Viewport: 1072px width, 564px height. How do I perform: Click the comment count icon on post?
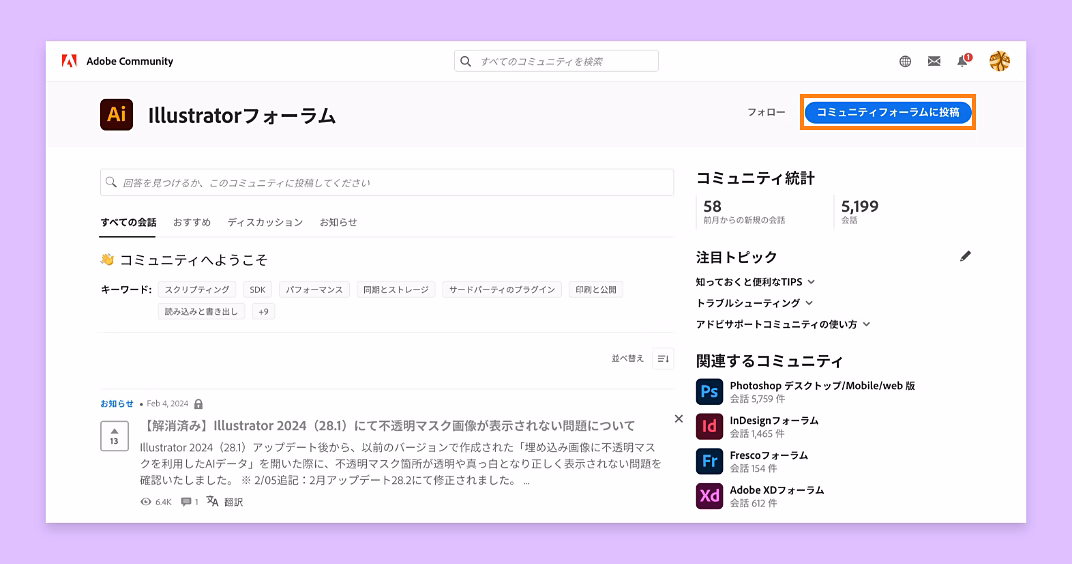point(186,502)
